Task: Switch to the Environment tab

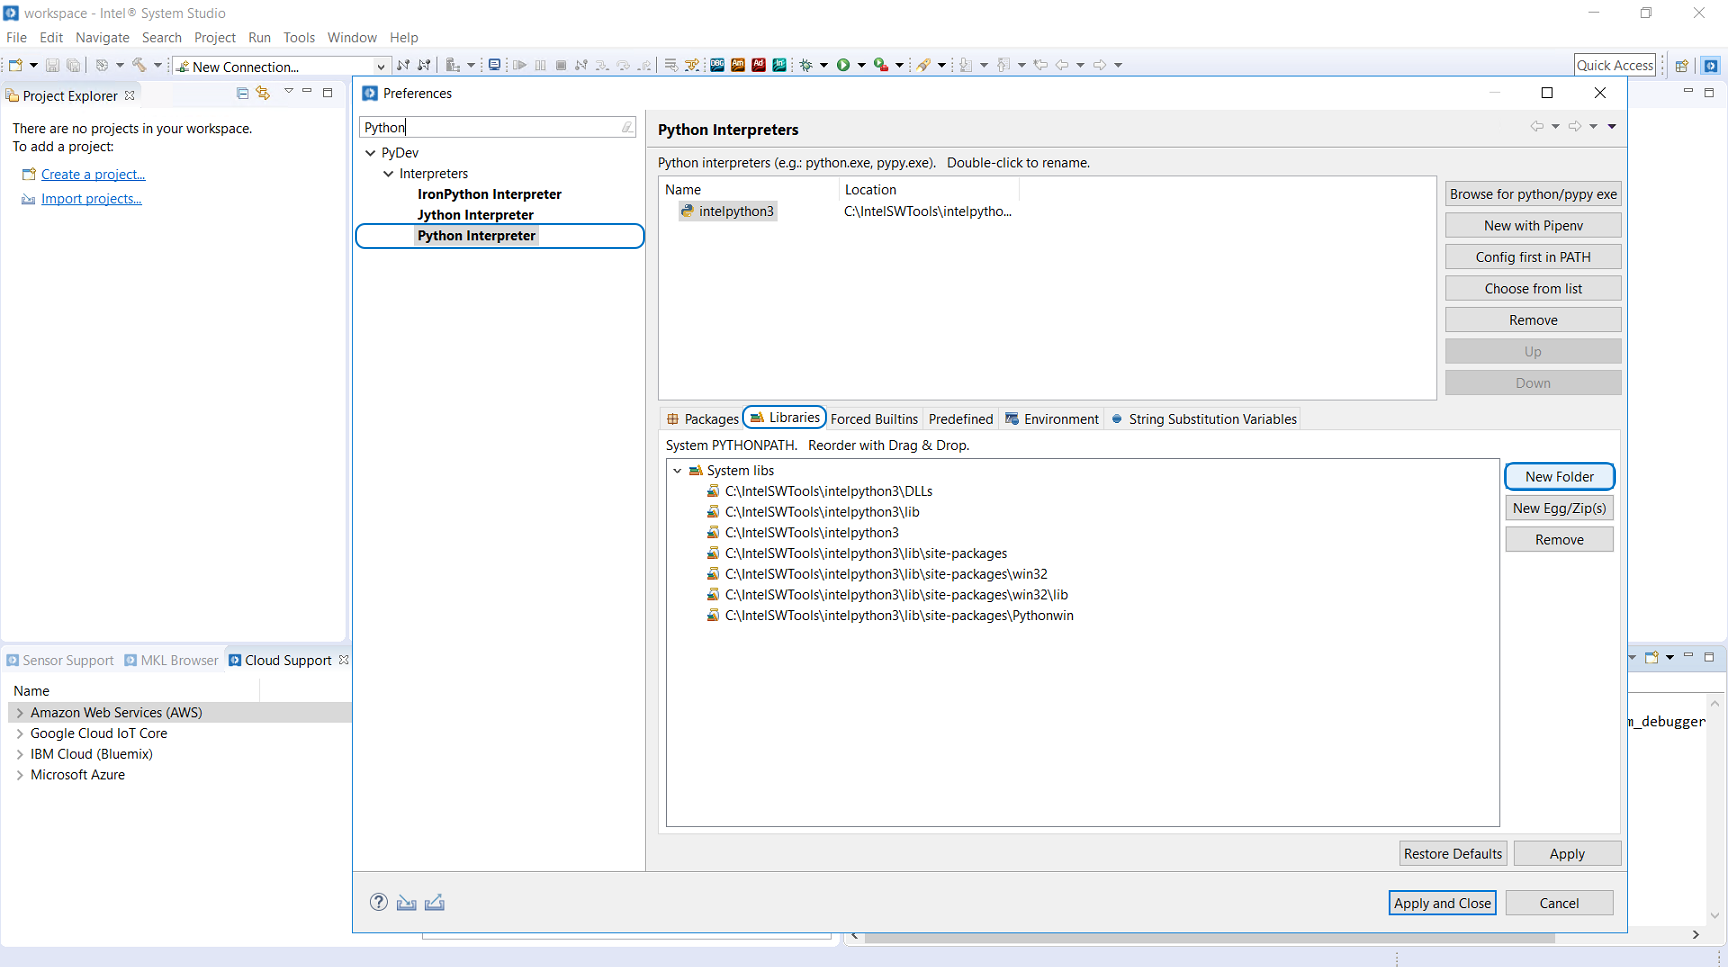Action: coord(1052,419)
